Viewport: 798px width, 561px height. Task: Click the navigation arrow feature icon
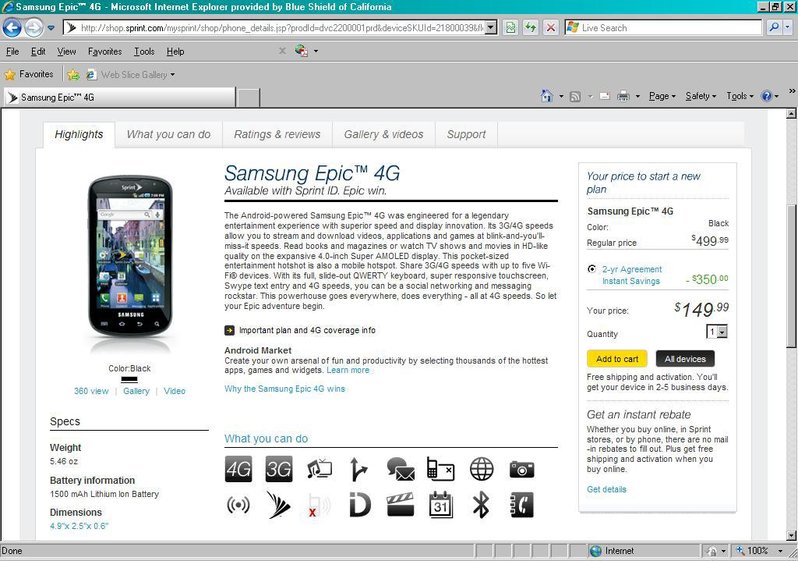359,469
